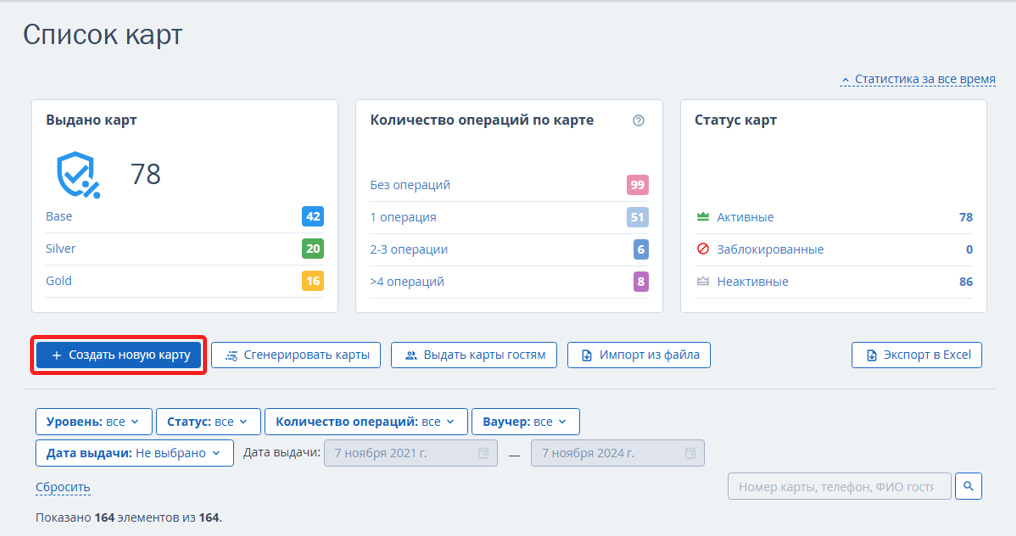
Task: Click the help question mark icon
Action: [x=638, y=121]
